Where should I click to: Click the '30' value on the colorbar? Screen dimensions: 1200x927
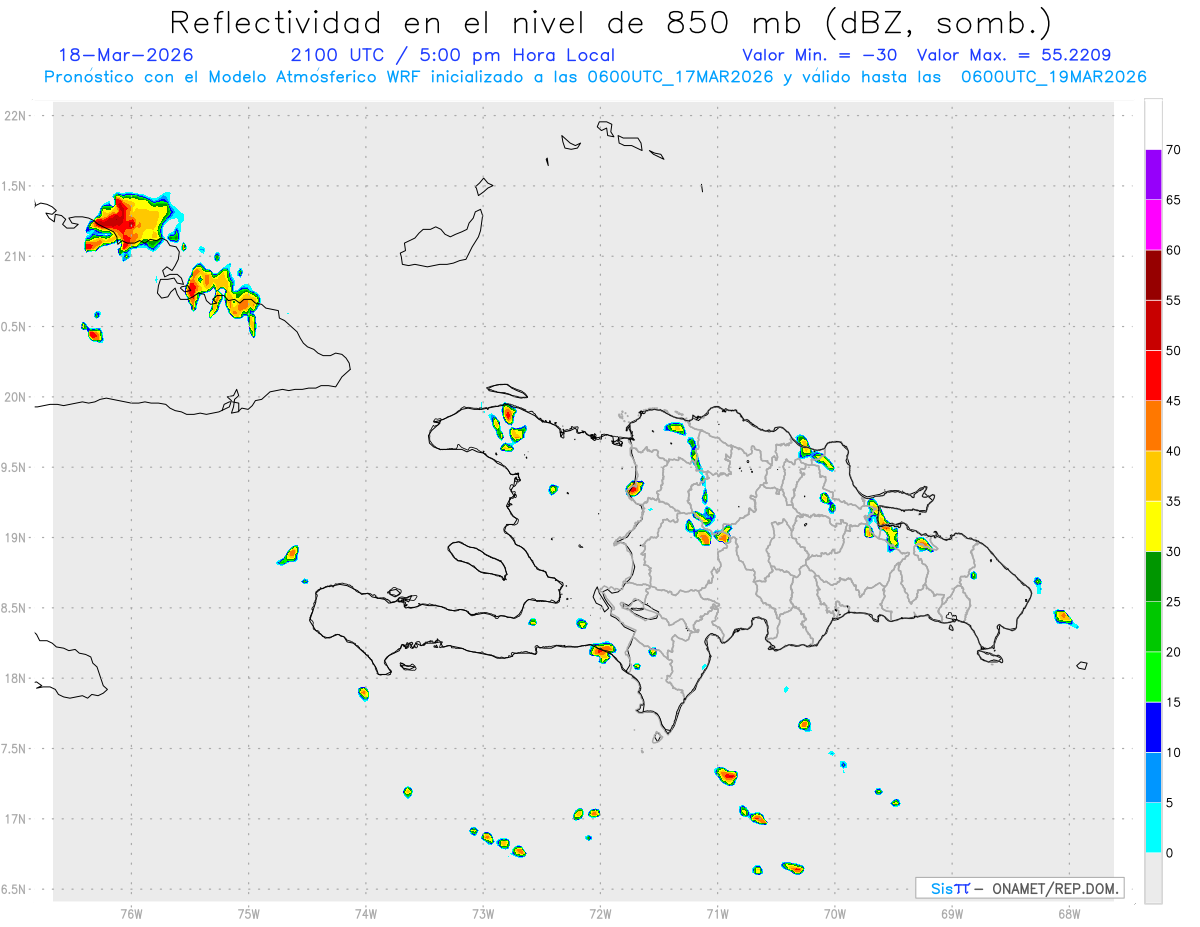[1173, 552]
